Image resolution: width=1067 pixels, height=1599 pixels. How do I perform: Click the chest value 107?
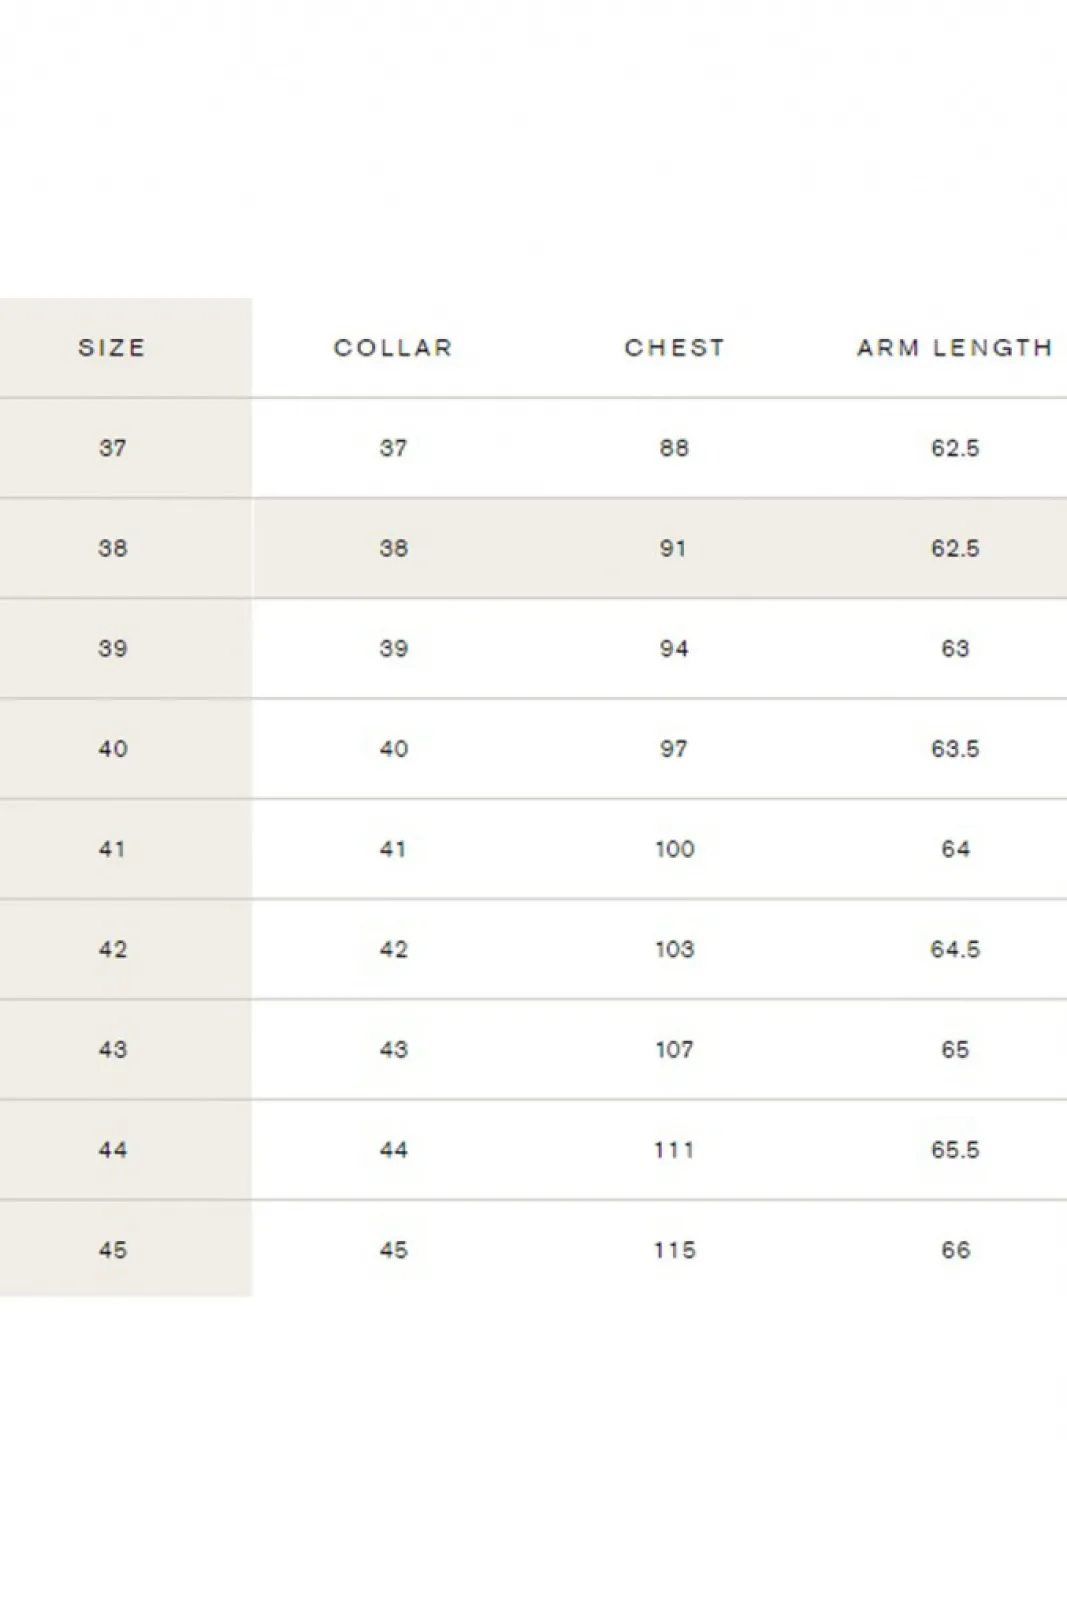click(674, 1049)
